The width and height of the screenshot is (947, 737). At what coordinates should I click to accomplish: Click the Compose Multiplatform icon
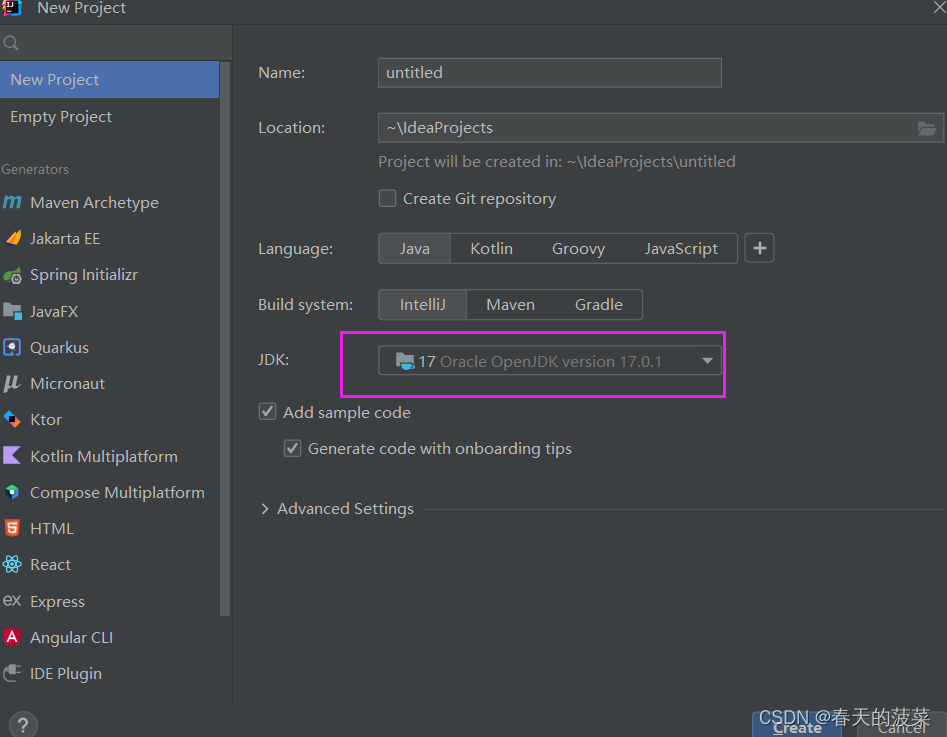(x=12, y=492)
